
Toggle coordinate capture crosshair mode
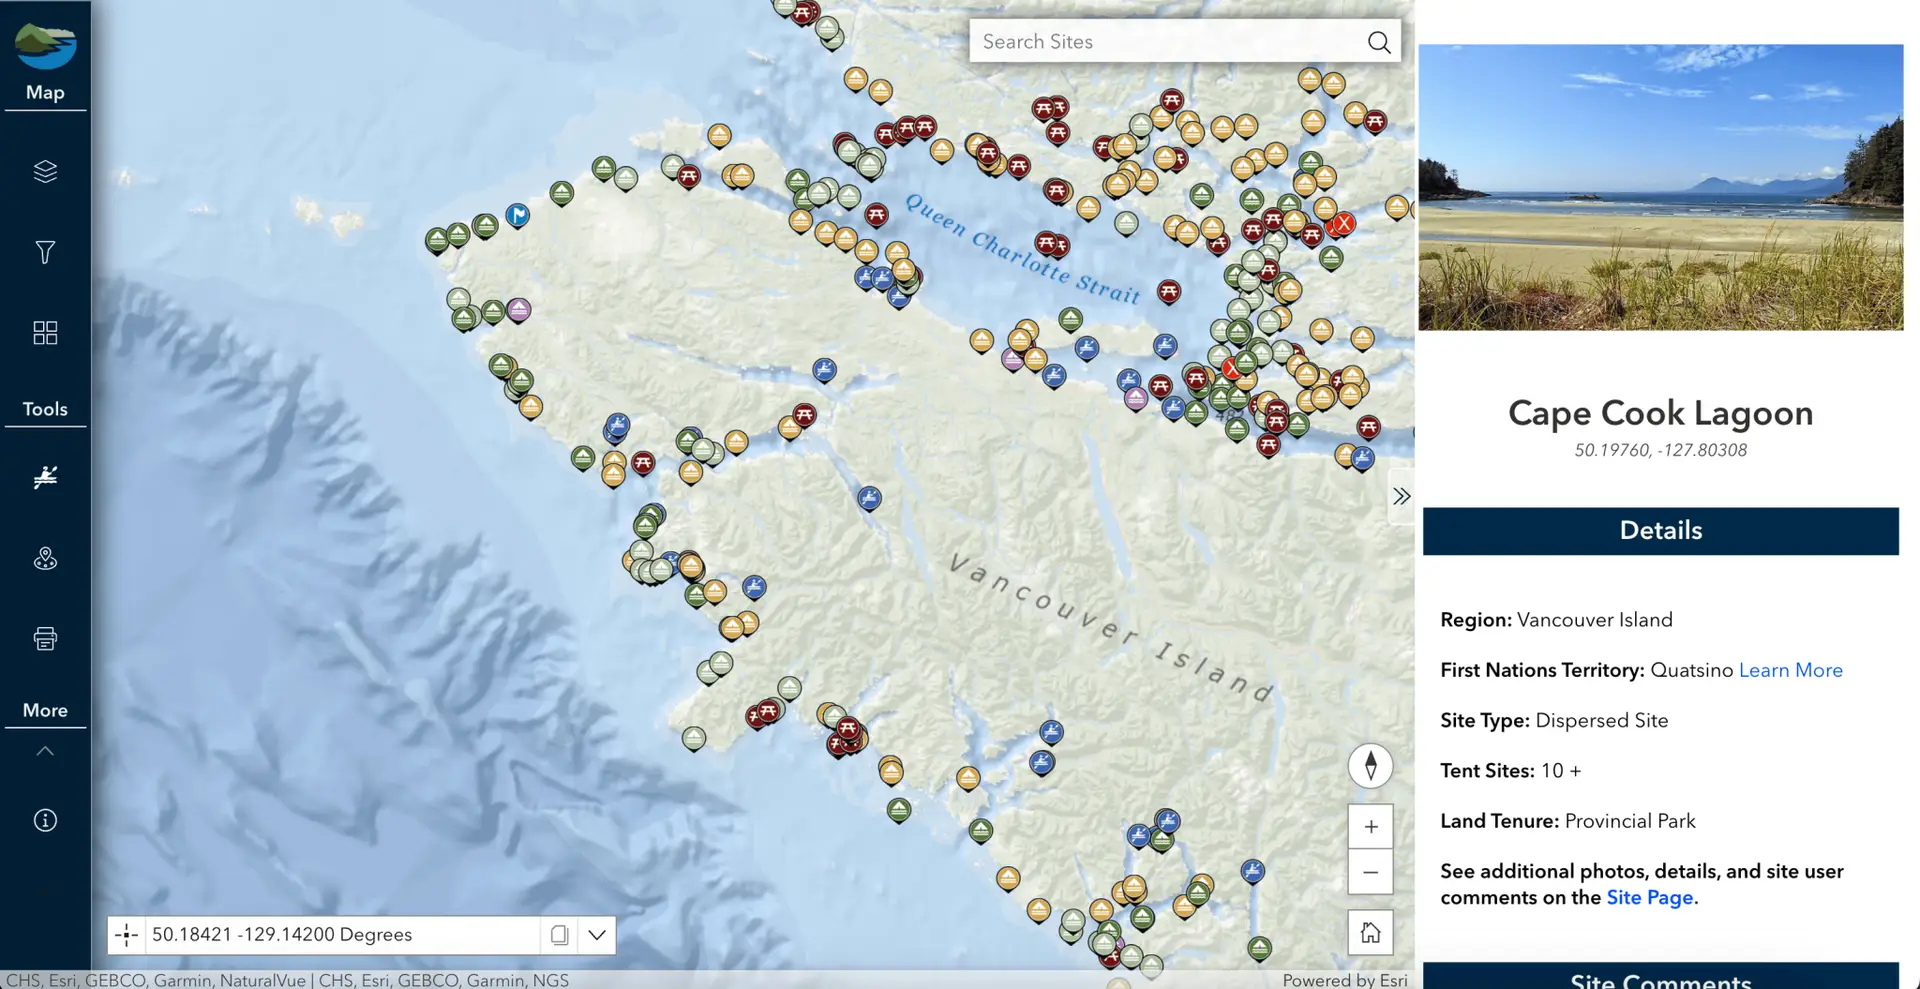[x=127, y=935]
